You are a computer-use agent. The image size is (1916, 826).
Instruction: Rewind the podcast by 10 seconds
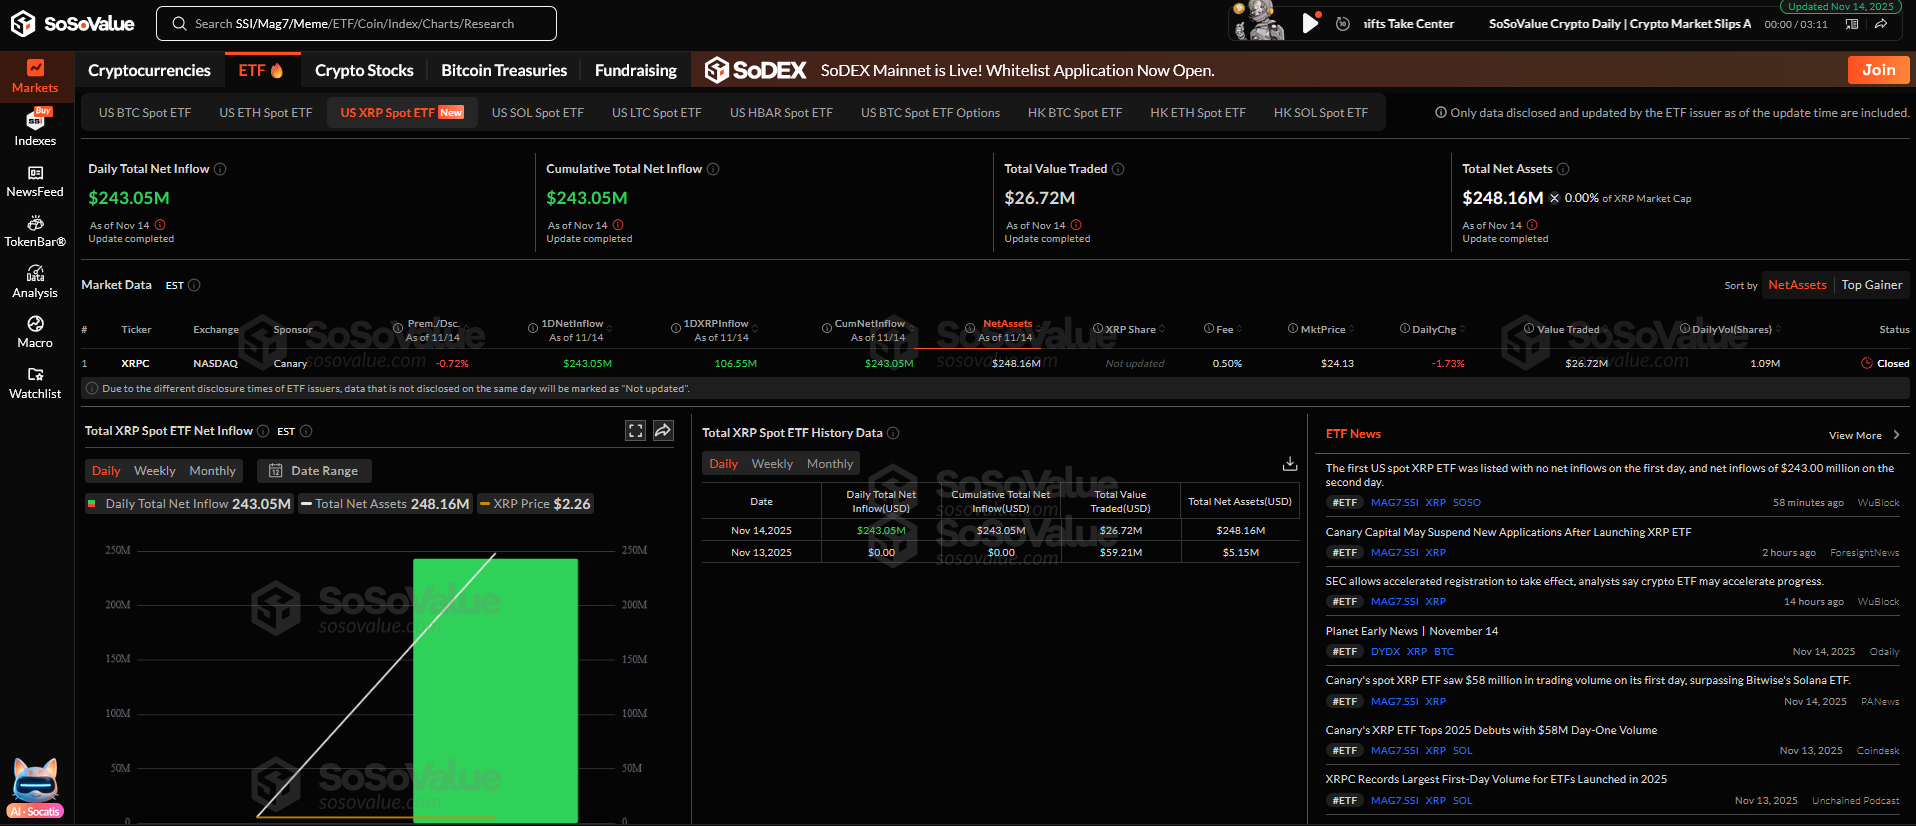[1343, 24]
